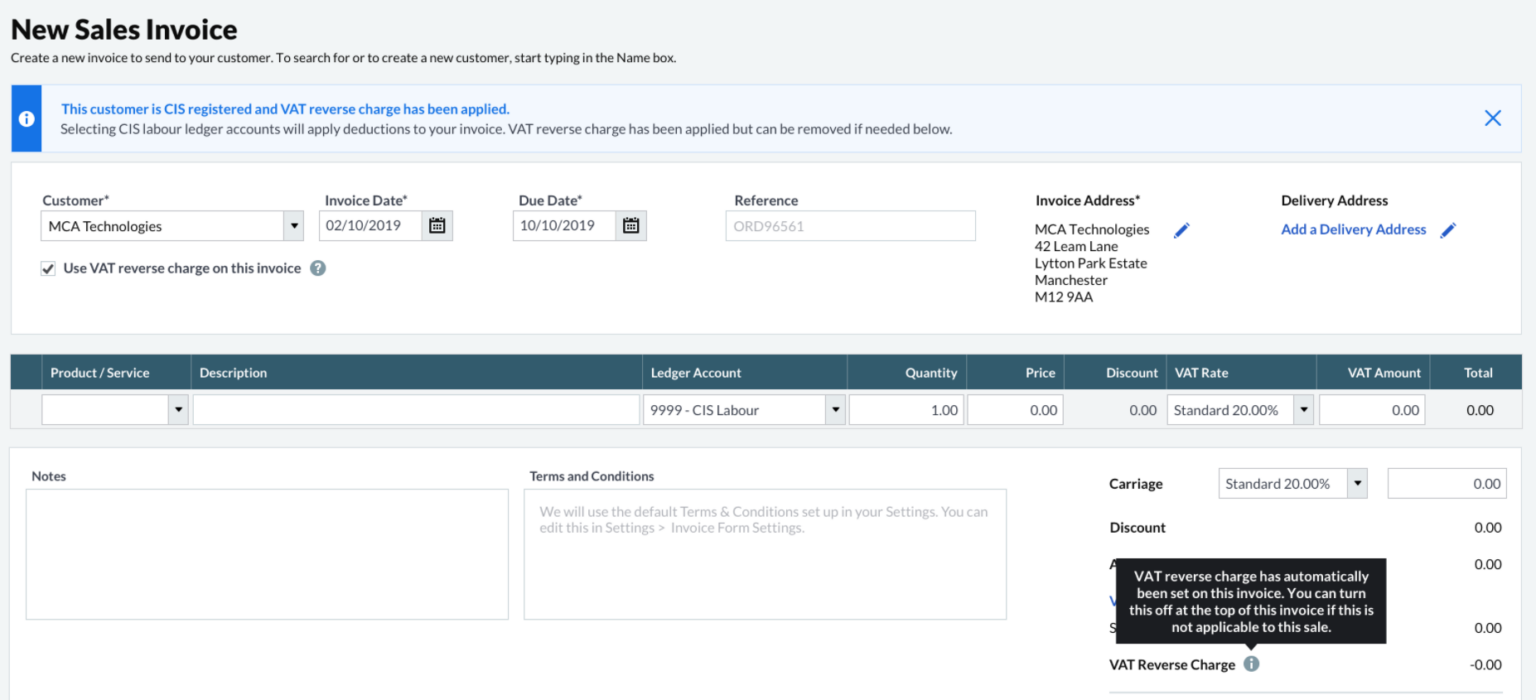The image size is (1536, 700).
Task: Open the Carriage VAT rate dropdown
Action: coord(1357,484)
